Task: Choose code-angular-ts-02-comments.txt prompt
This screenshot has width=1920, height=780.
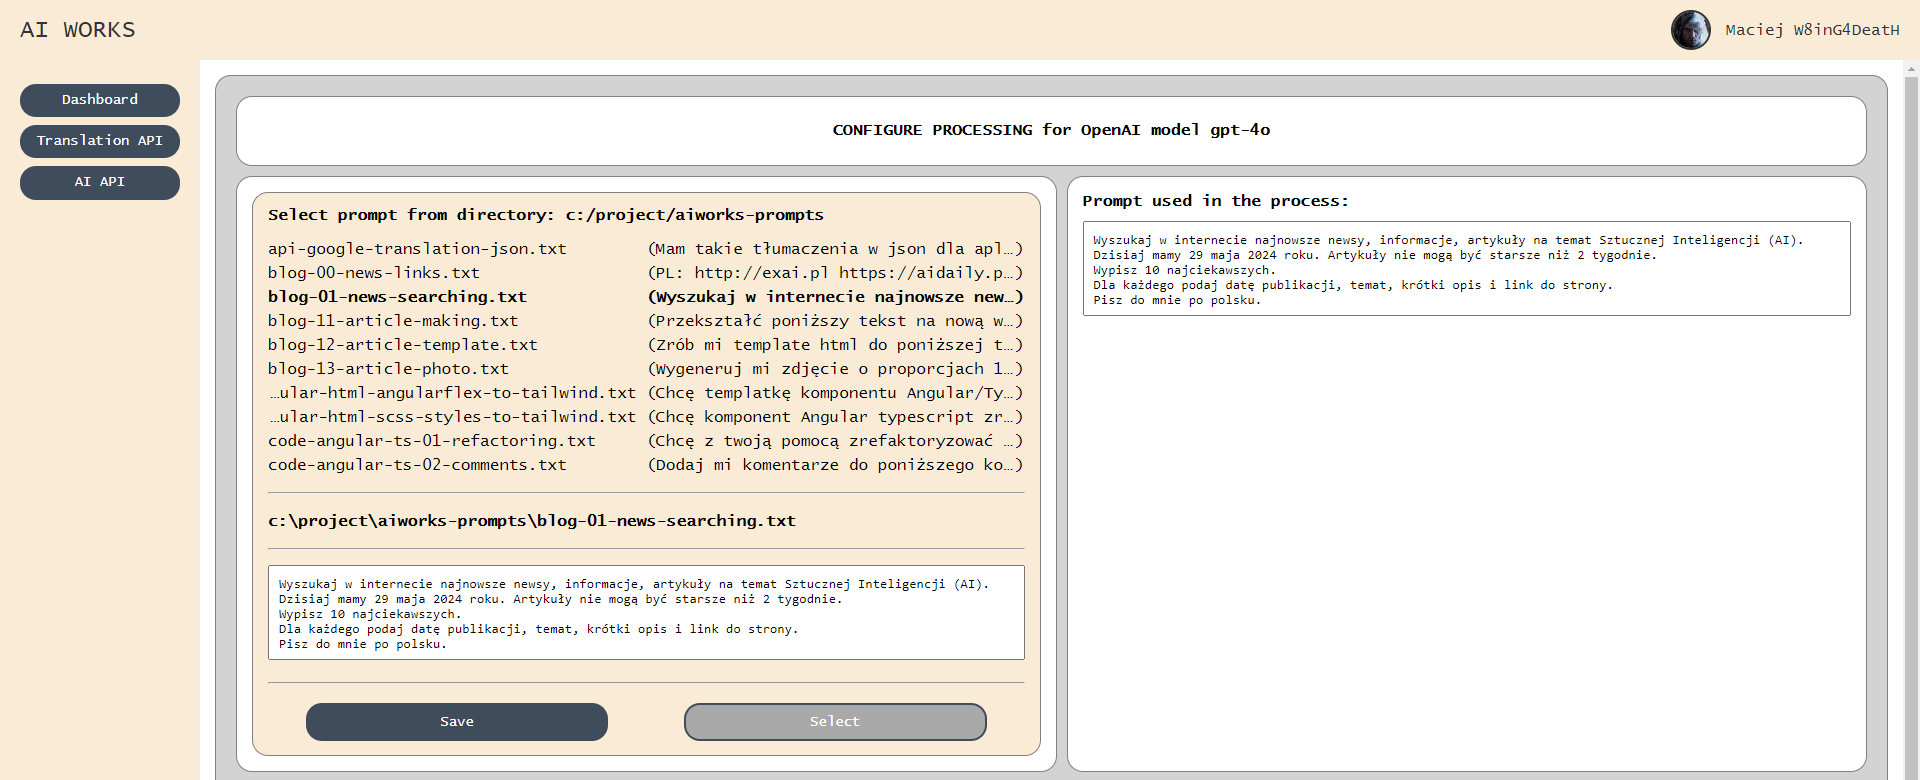Action: click(417, 465)
